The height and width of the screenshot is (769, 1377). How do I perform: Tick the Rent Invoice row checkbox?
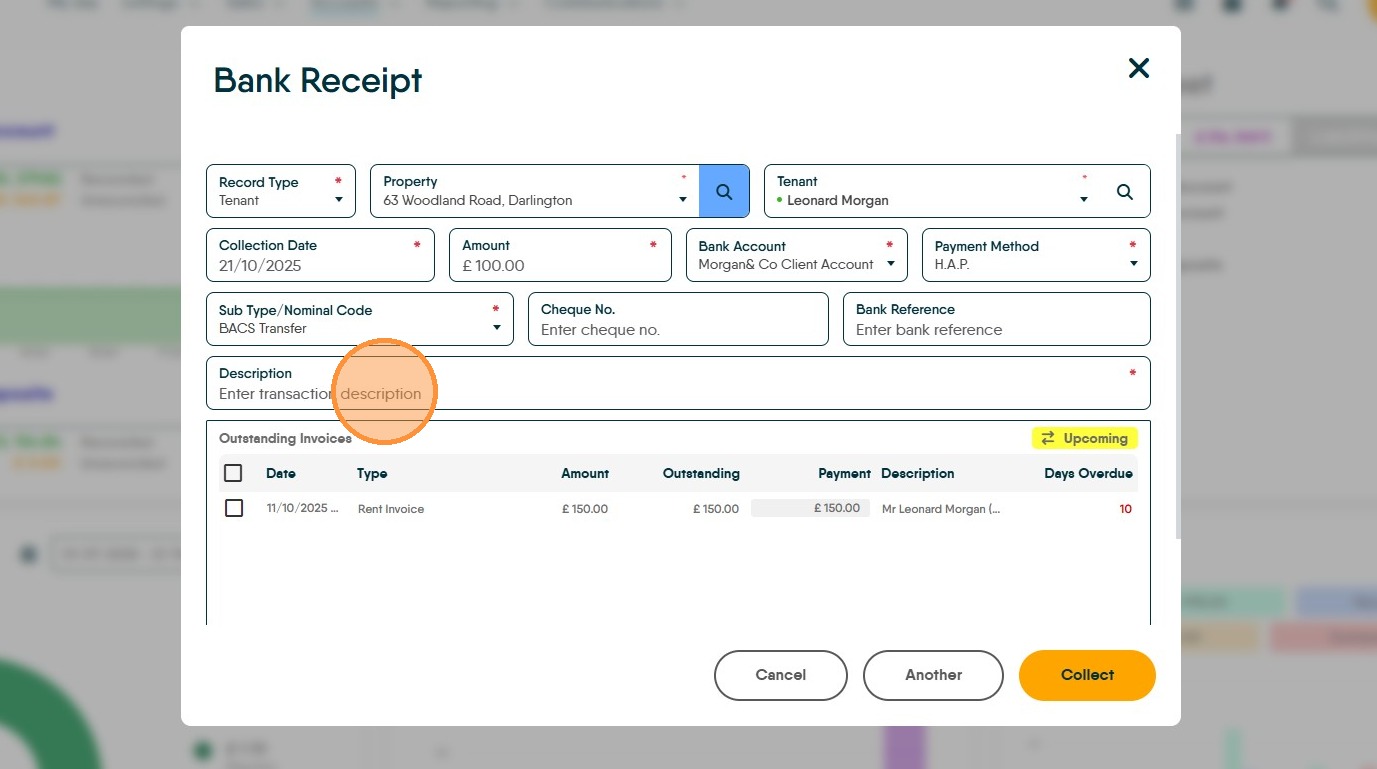(x=234, y=508)
